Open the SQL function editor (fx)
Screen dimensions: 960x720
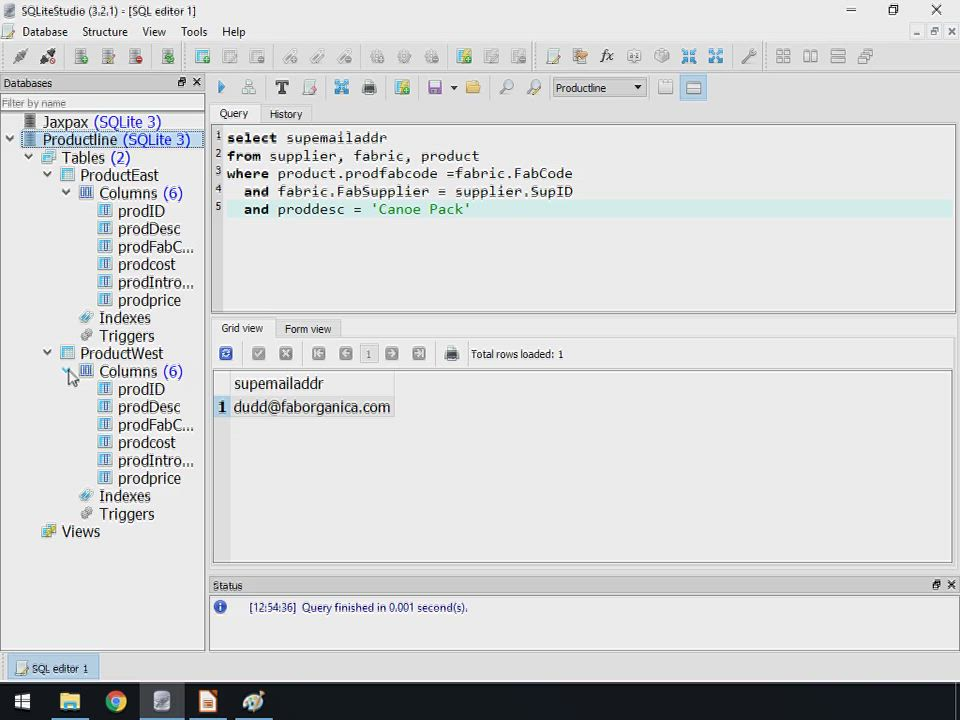606,57
